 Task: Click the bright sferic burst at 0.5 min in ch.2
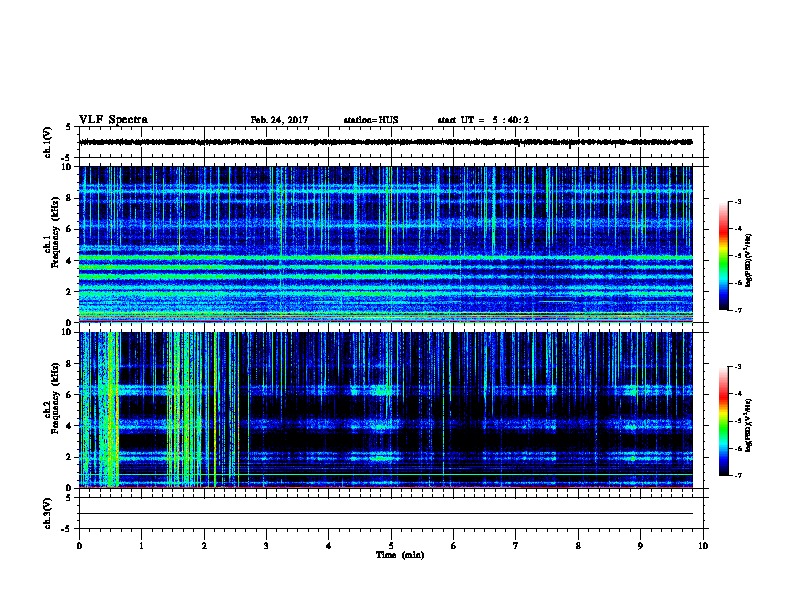[x=110, y=409]
